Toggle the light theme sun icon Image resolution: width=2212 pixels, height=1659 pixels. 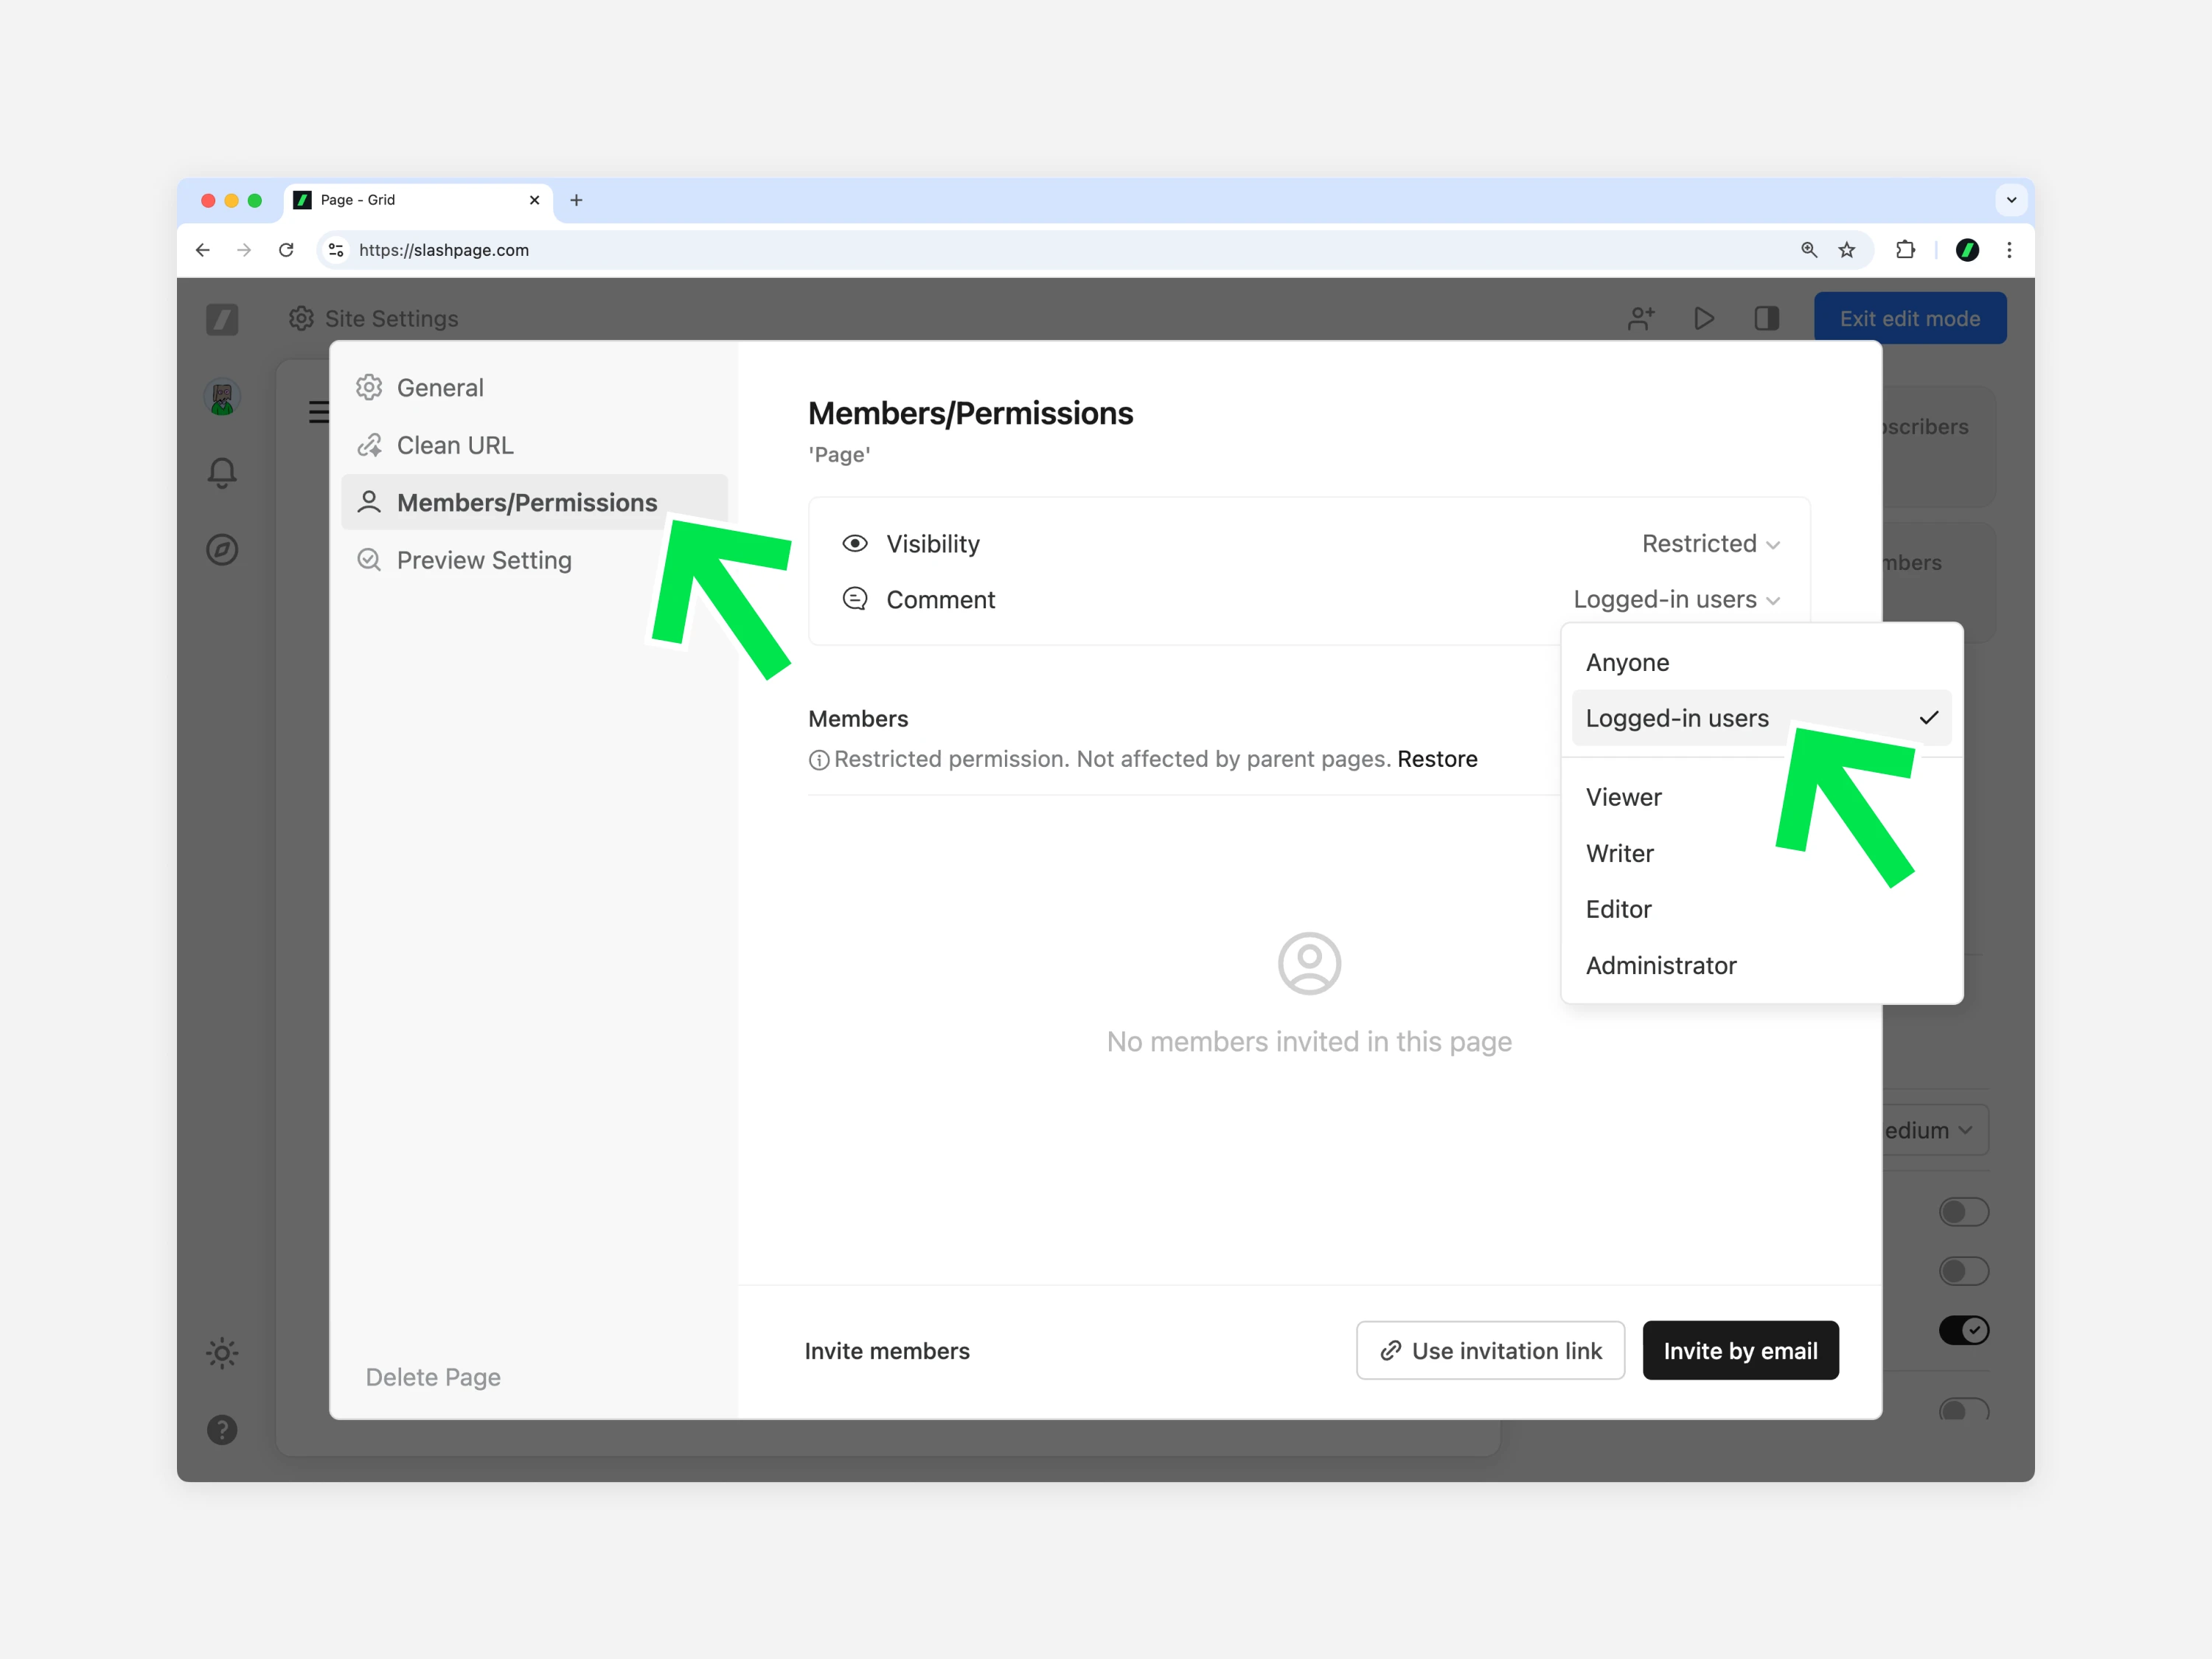(222, 1354)
